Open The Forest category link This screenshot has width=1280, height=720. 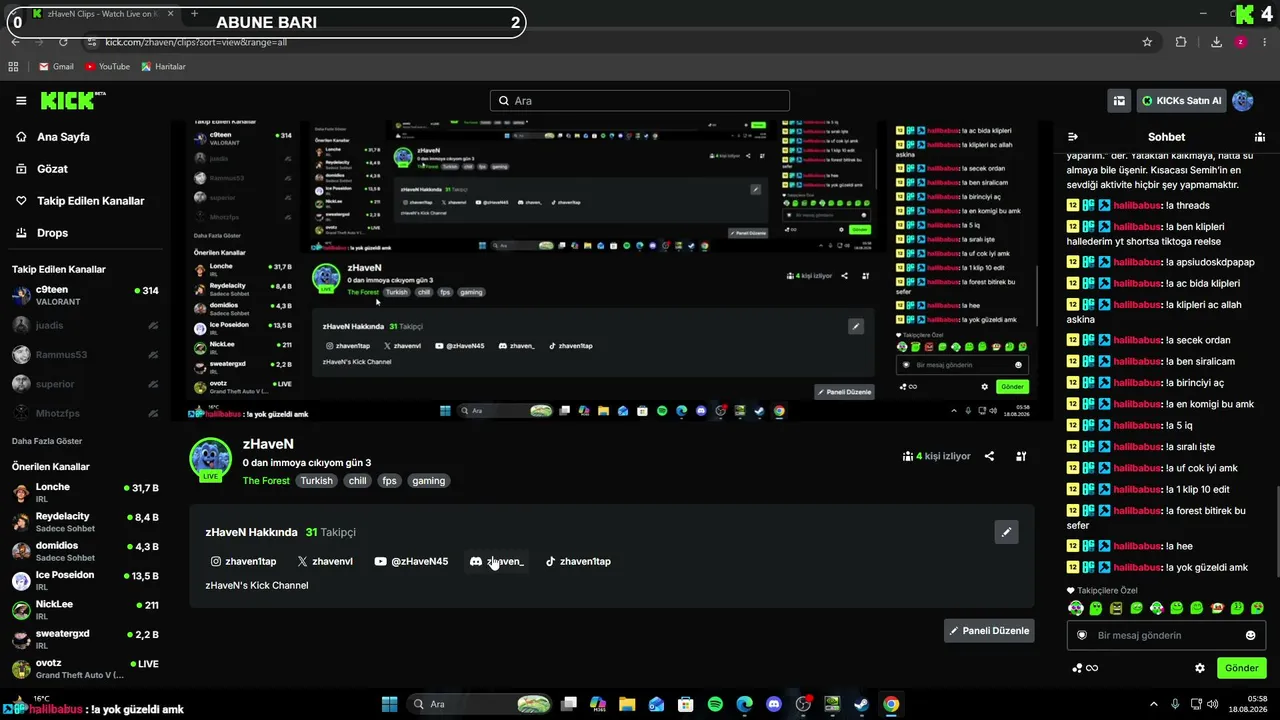(266, 481)
